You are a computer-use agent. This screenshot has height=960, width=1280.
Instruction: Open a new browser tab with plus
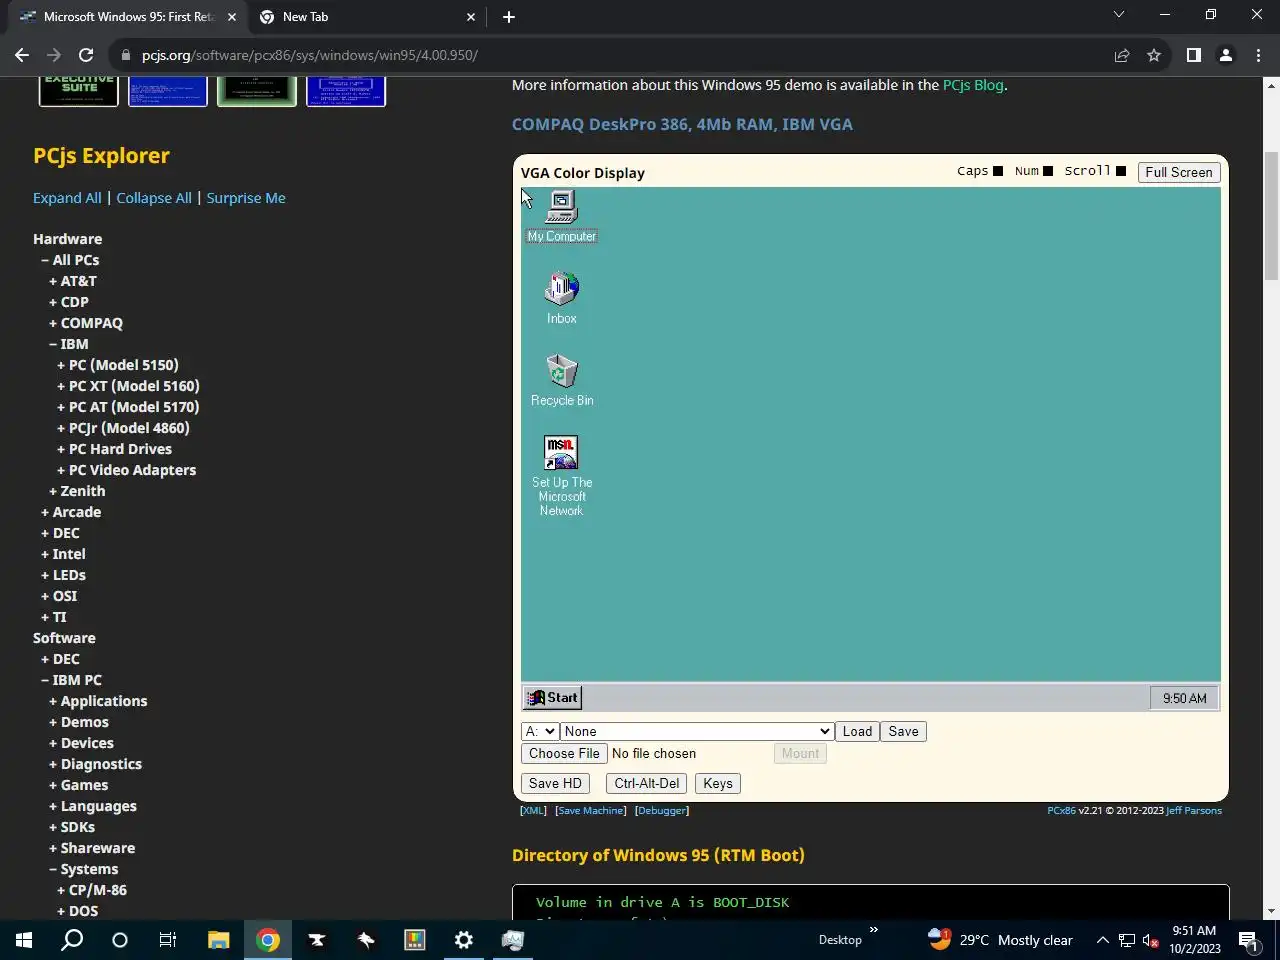click(509, 17)
